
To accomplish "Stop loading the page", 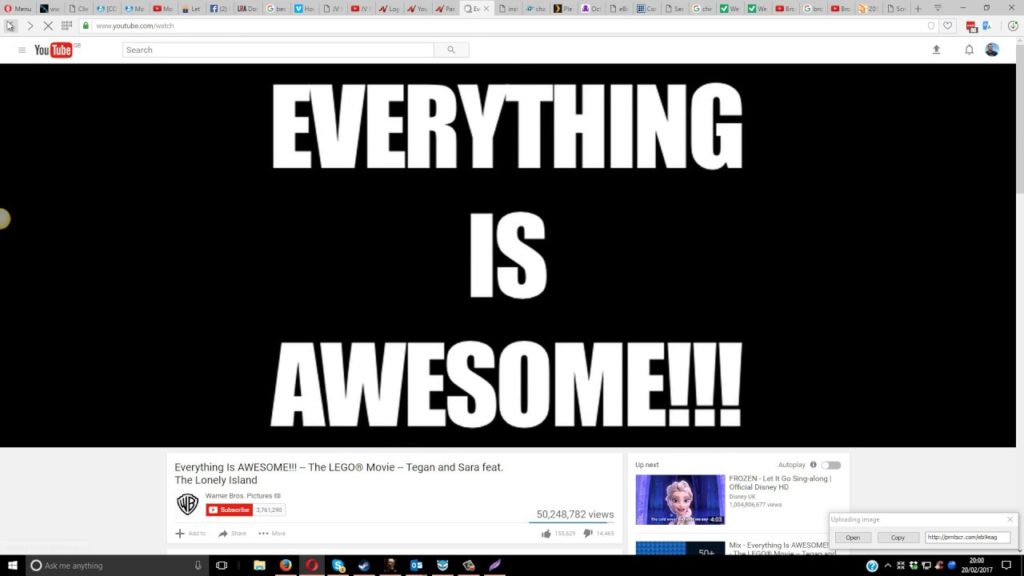I will (48, 25).
